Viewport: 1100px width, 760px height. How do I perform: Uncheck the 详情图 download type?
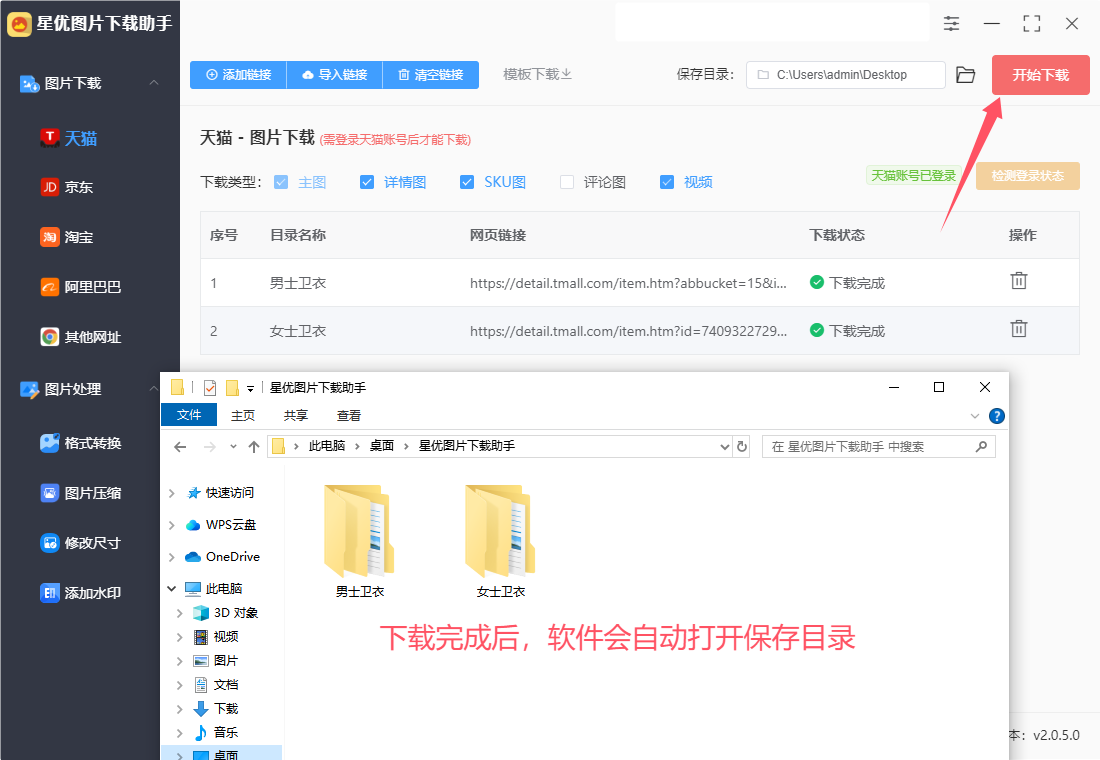coord(367,182)
